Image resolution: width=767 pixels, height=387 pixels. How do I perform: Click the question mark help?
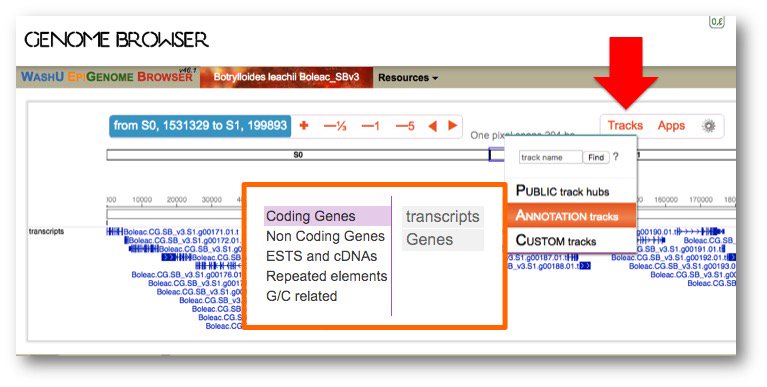point(615,157)
